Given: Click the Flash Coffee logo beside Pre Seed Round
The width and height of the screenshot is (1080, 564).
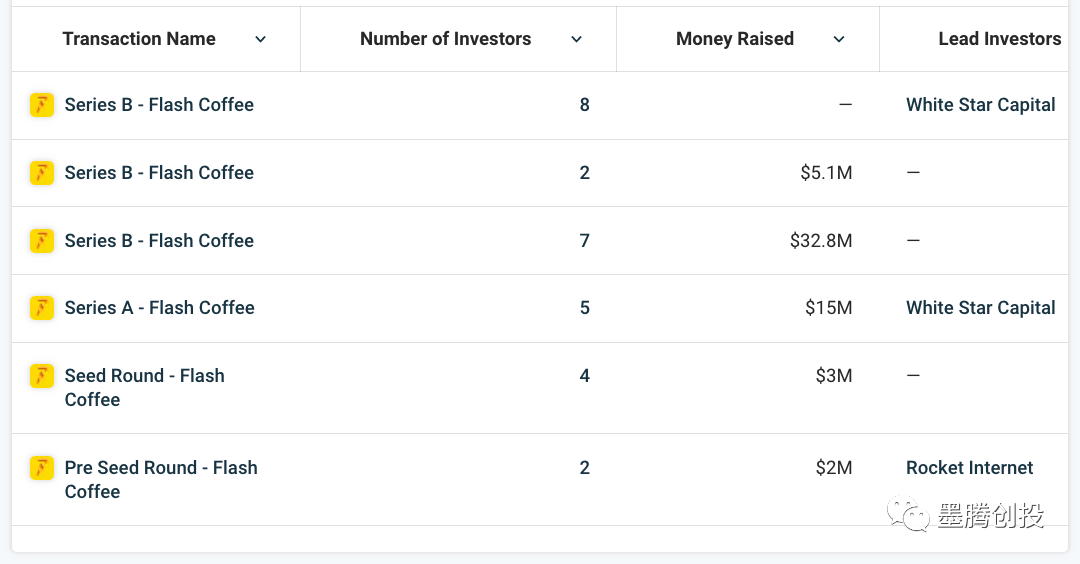Looking at the screenshot, I should pyautogui.click(x=42, y=468).
